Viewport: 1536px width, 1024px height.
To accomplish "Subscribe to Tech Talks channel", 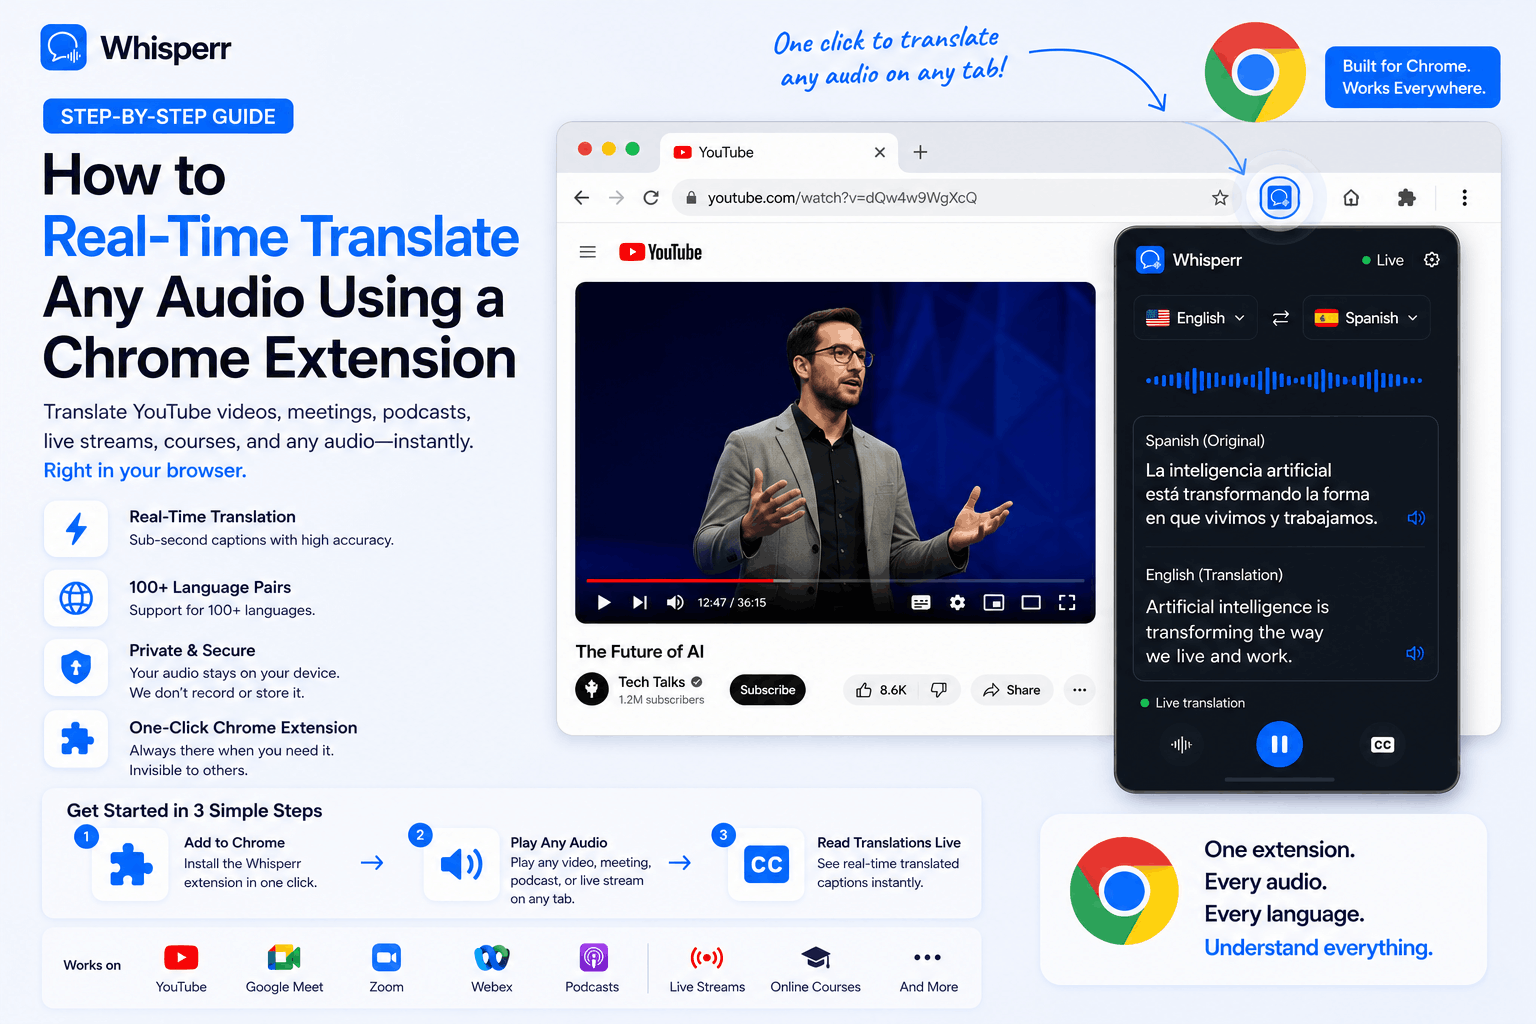I will click(768, 690).
